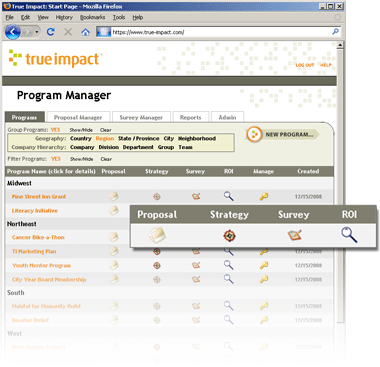Open the Edit menu
Viewport: 380px width, 367px height.
coord(25,17)
